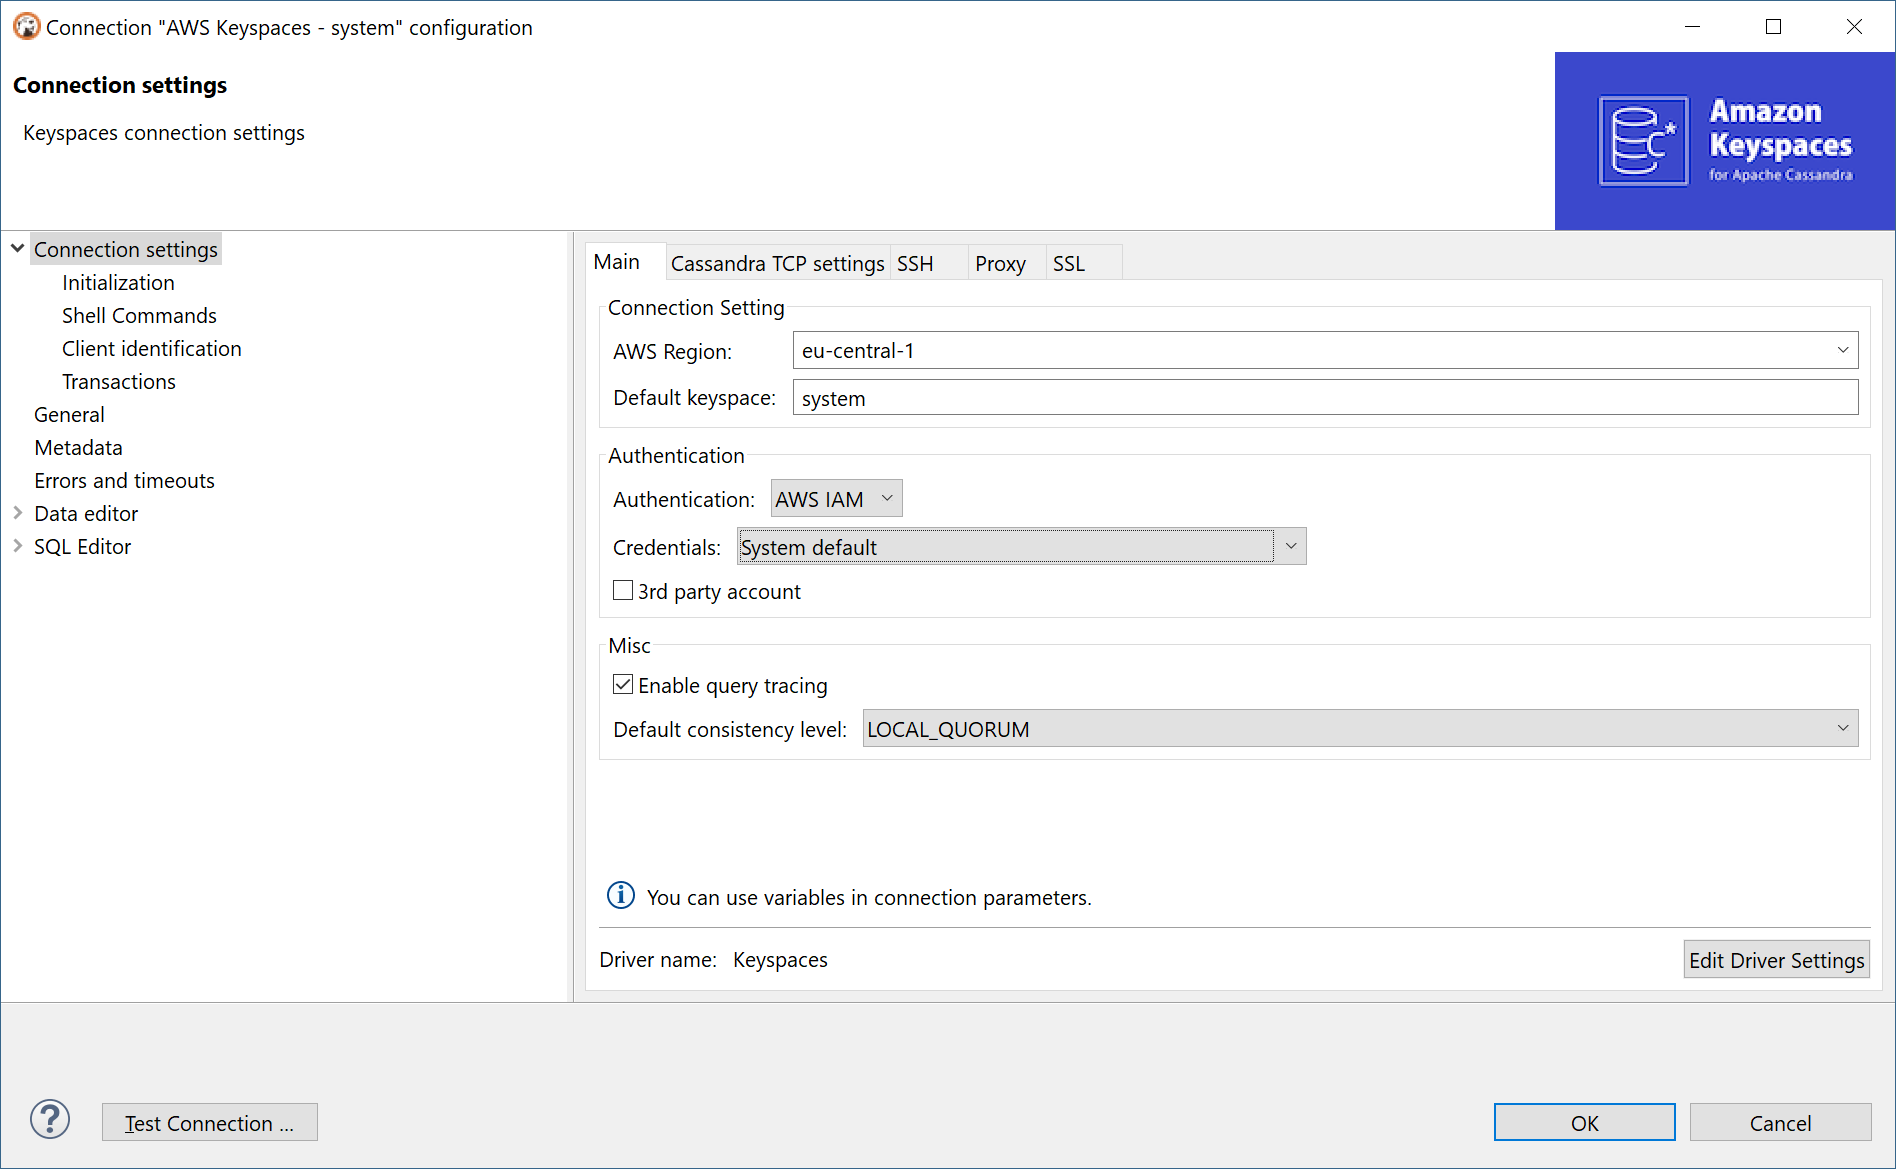Select Shell Commands in the settings tree
This screenshot has height=1169, width=1896.
139,316
